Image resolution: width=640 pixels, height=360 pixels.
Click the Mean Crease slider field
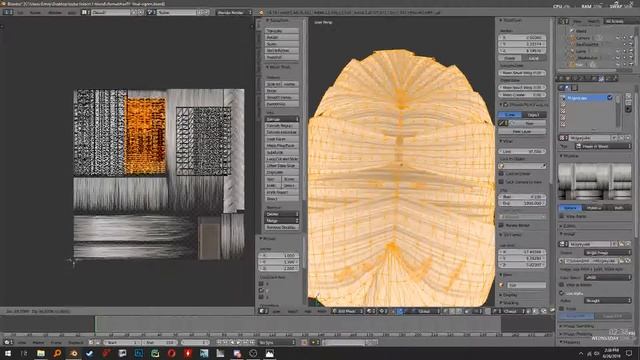(522, 95)
